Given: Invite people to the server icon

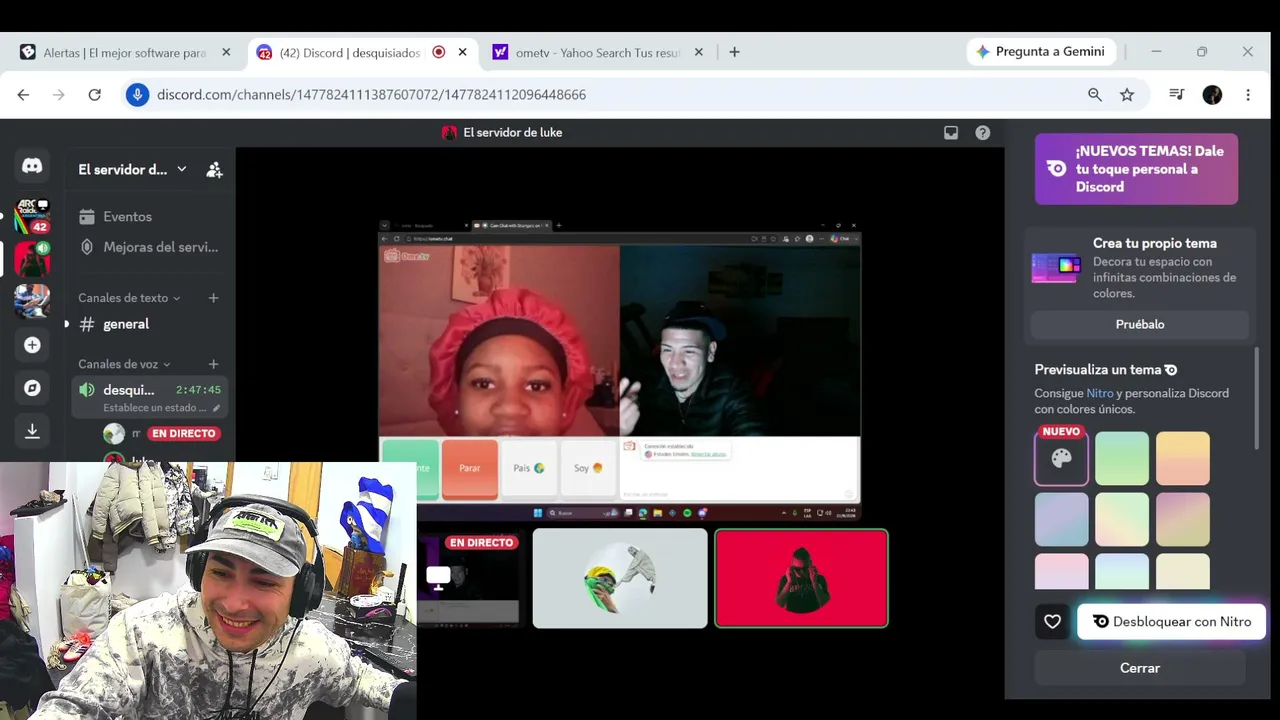Looking at the screenshot, I should pyautogui.click(x=214, y=170).
